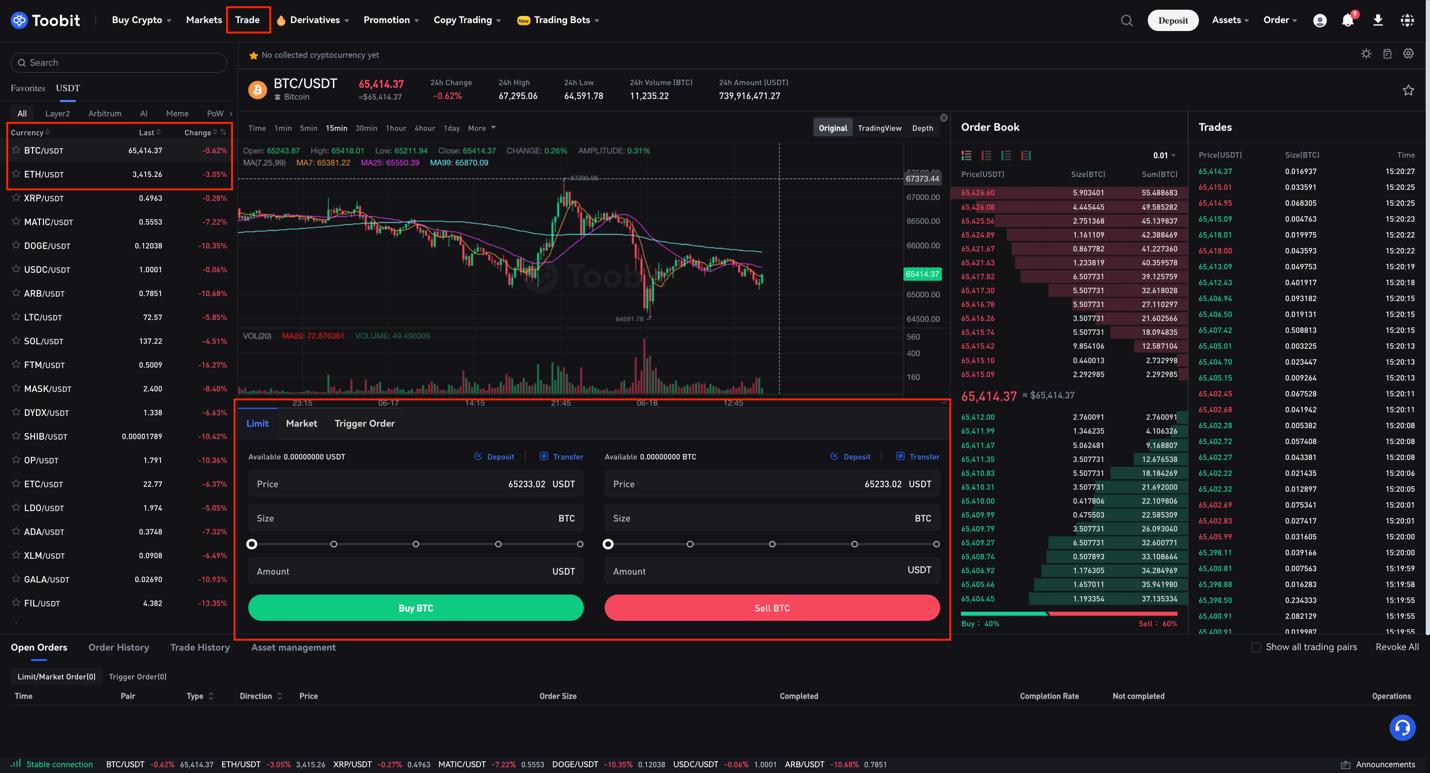Click the download app icon
1430x773 pixels.
click(1378, 20)
